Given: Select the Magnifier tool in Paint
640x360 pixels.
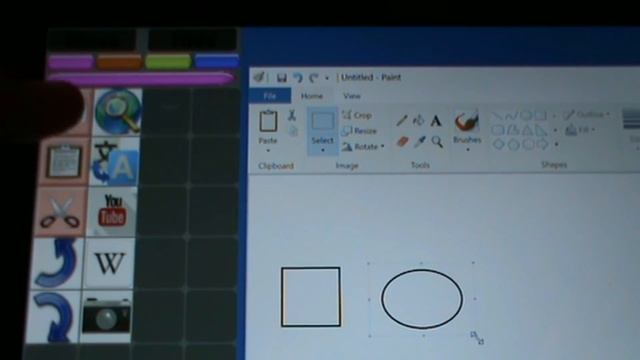Looking at the screenshot, I should click(x=437, y=142).
